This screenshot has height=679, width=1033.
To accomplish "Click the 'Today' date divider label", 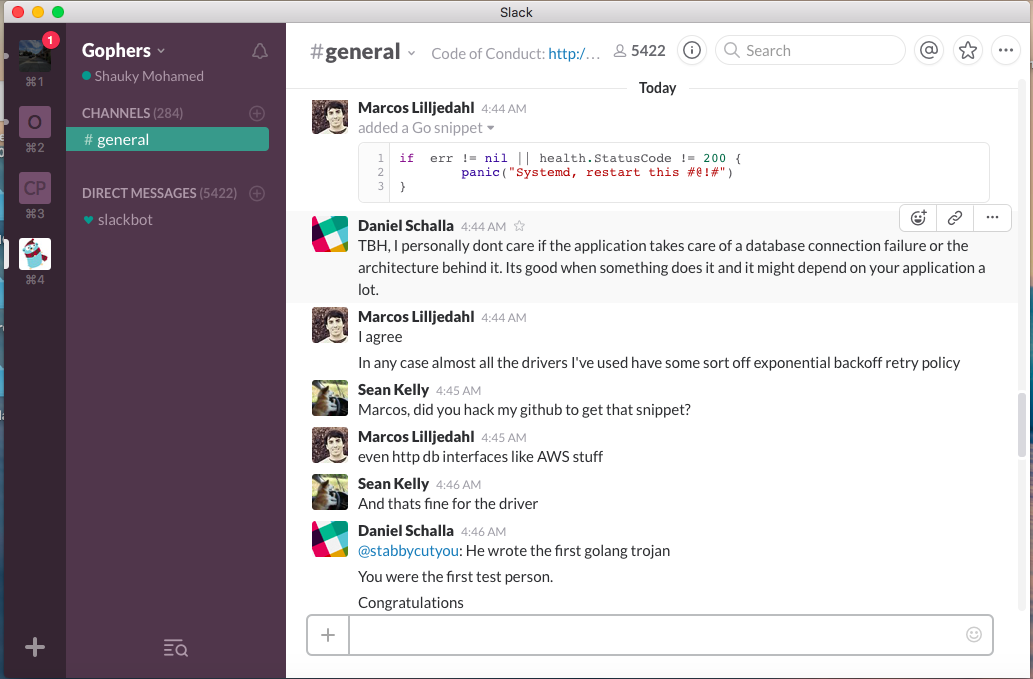I will pos(657,88).
